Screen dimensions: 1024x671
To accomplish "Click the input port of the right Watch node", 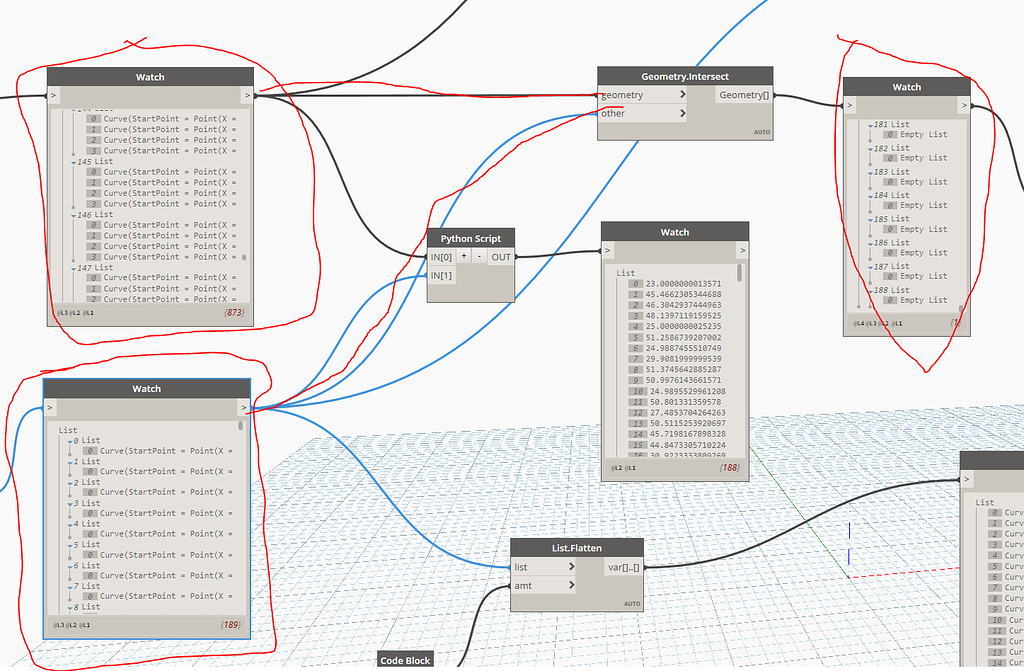I will coord(849,103).
